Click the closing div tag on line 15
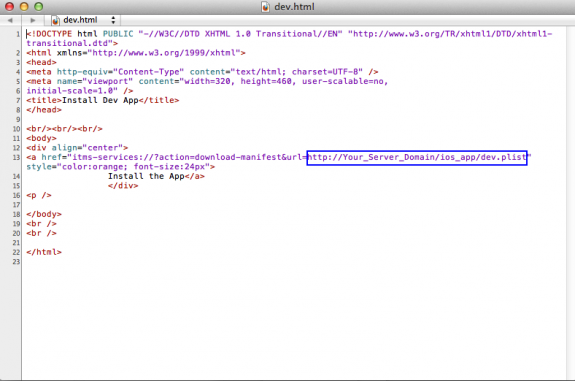The height and width of the screenshot is (381, 575). click(123, 186)
